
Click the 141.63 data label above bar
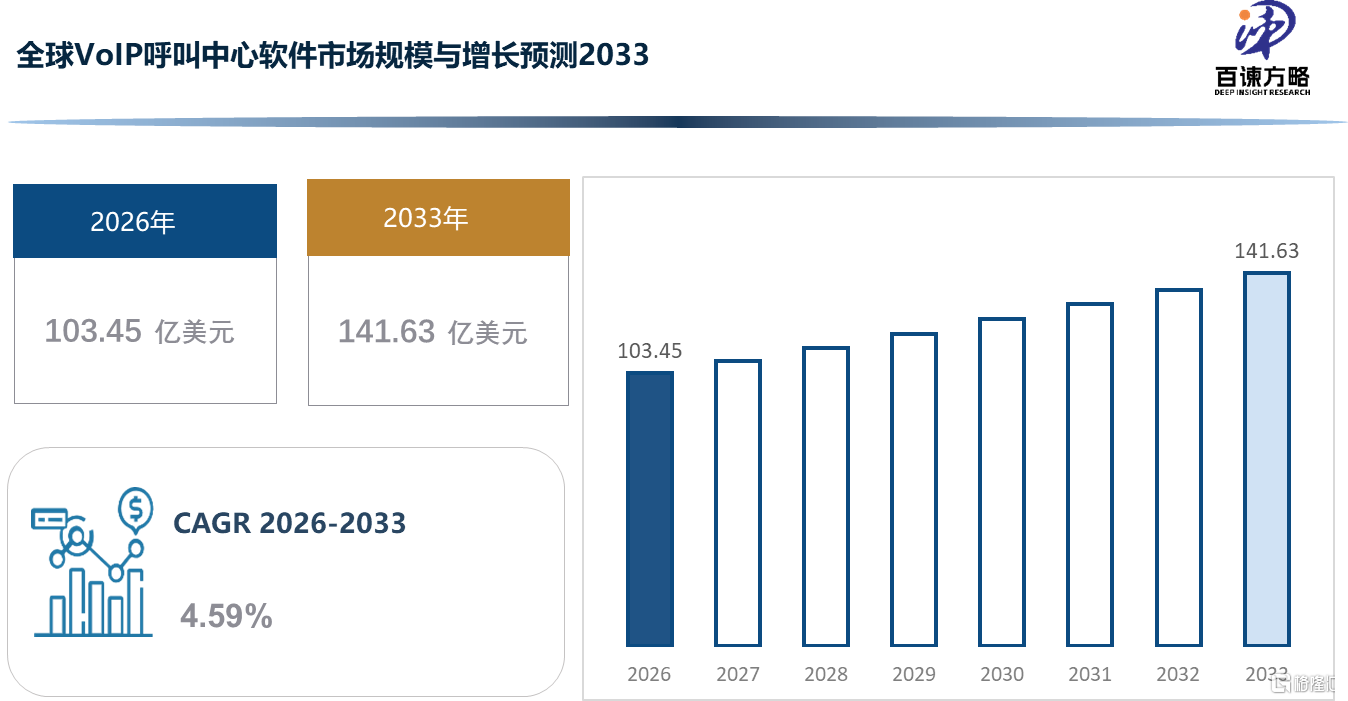(x=1267, y=251)
